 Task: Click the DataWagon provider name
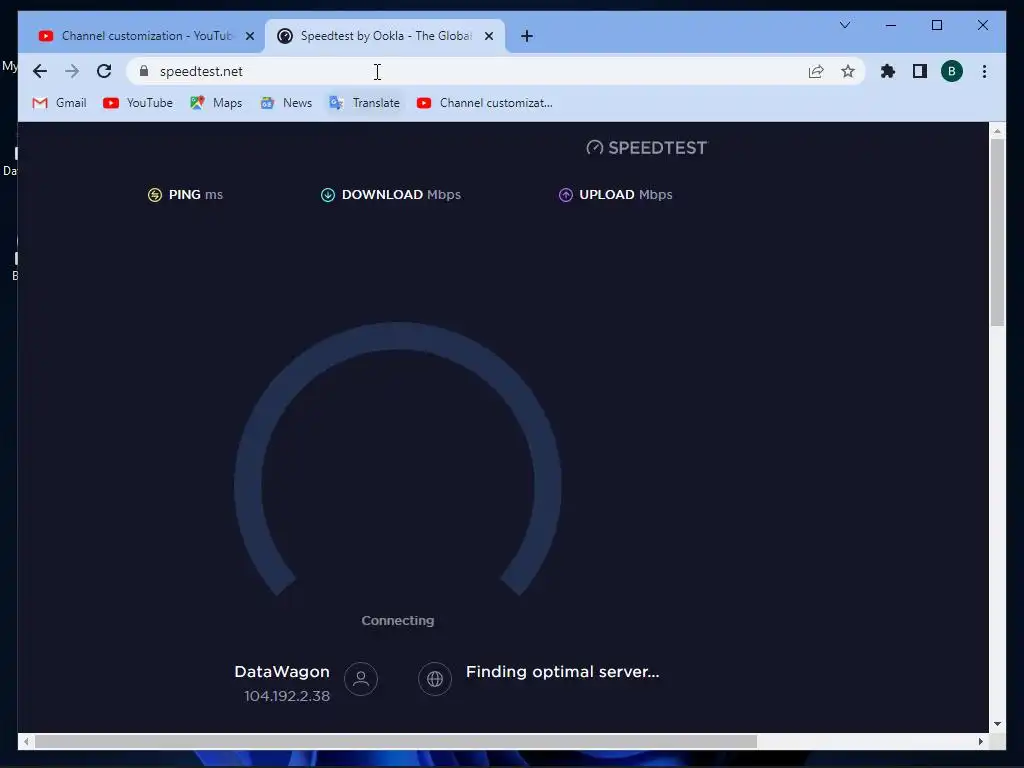pyautogui.click(x=282, y=671)
